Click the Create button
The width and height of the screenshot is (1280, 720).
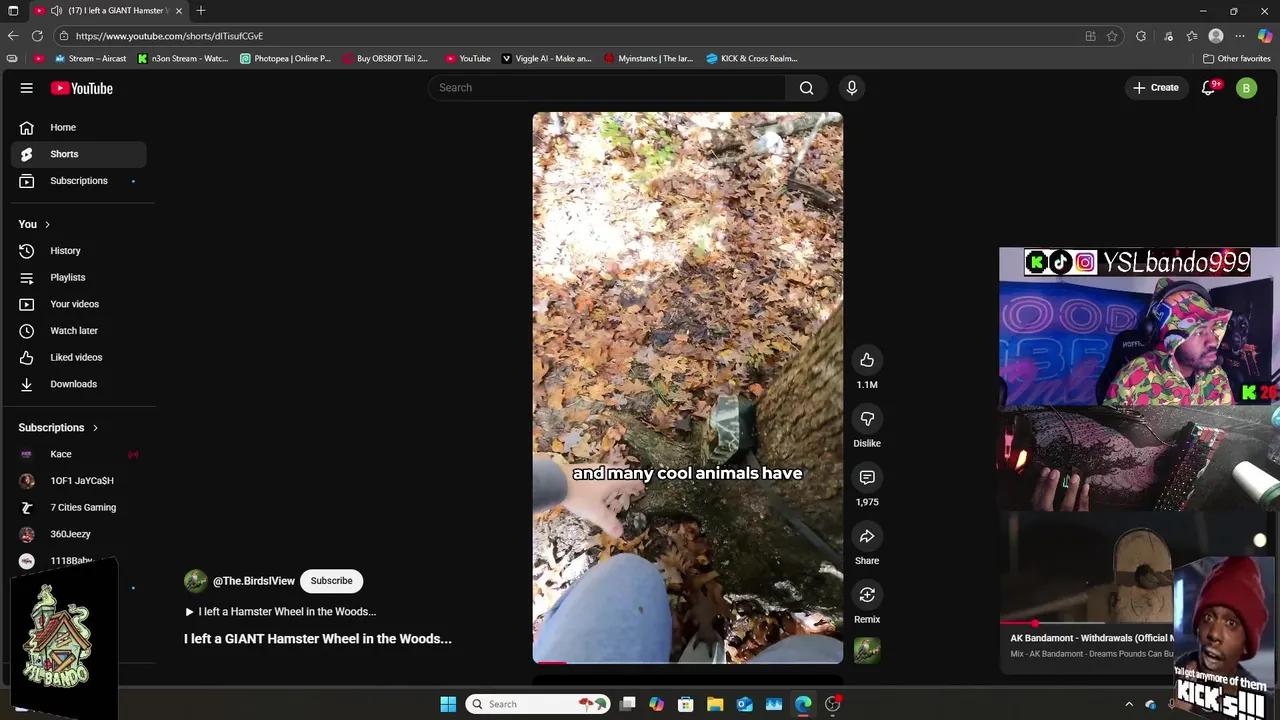1155,88
